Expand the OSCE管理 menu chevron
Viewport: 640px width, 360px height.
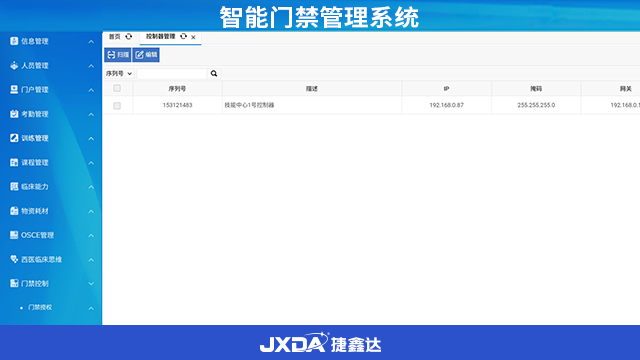(91, 236)
